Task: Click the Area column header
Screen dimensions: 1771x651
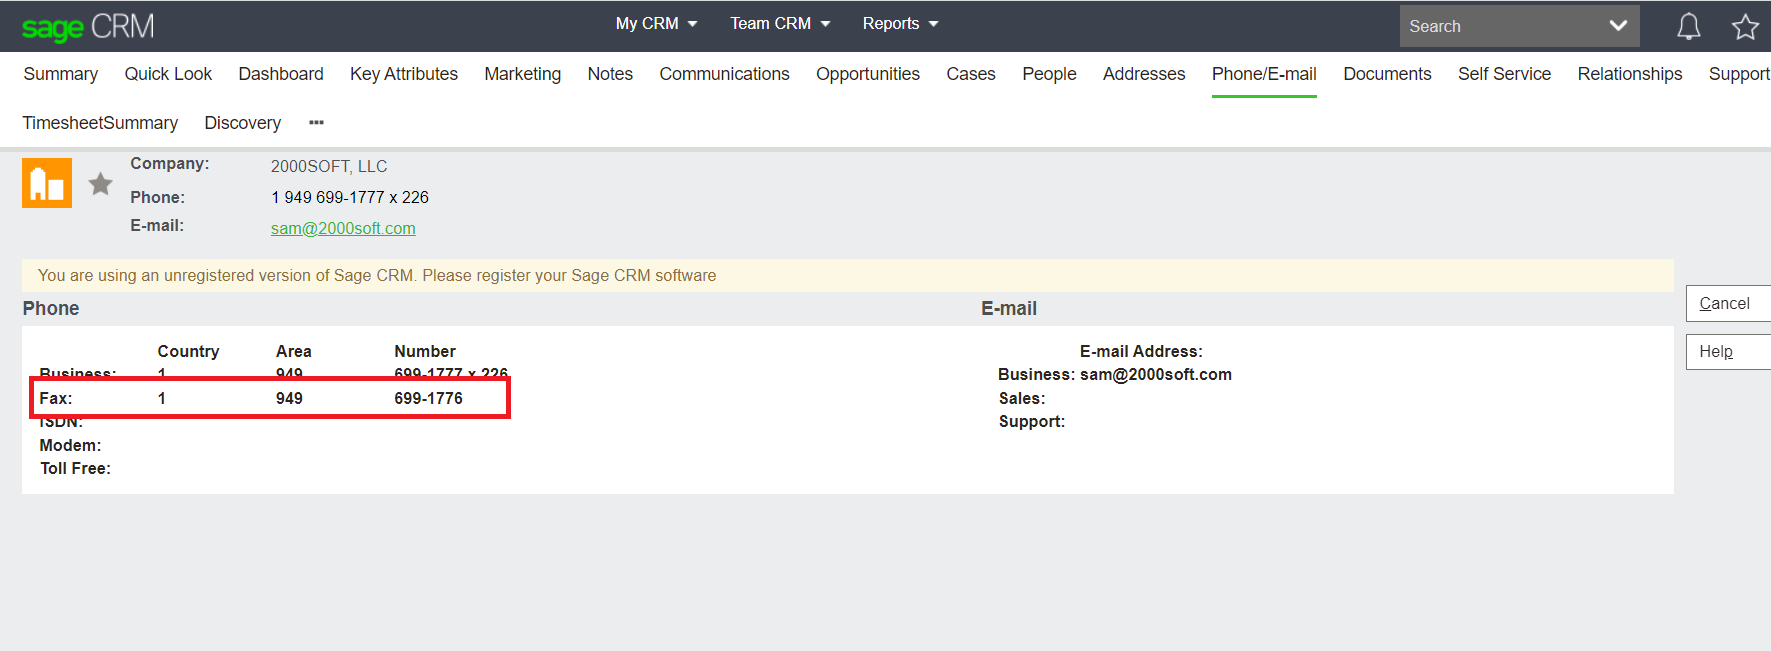Action: tap(294, 351)
